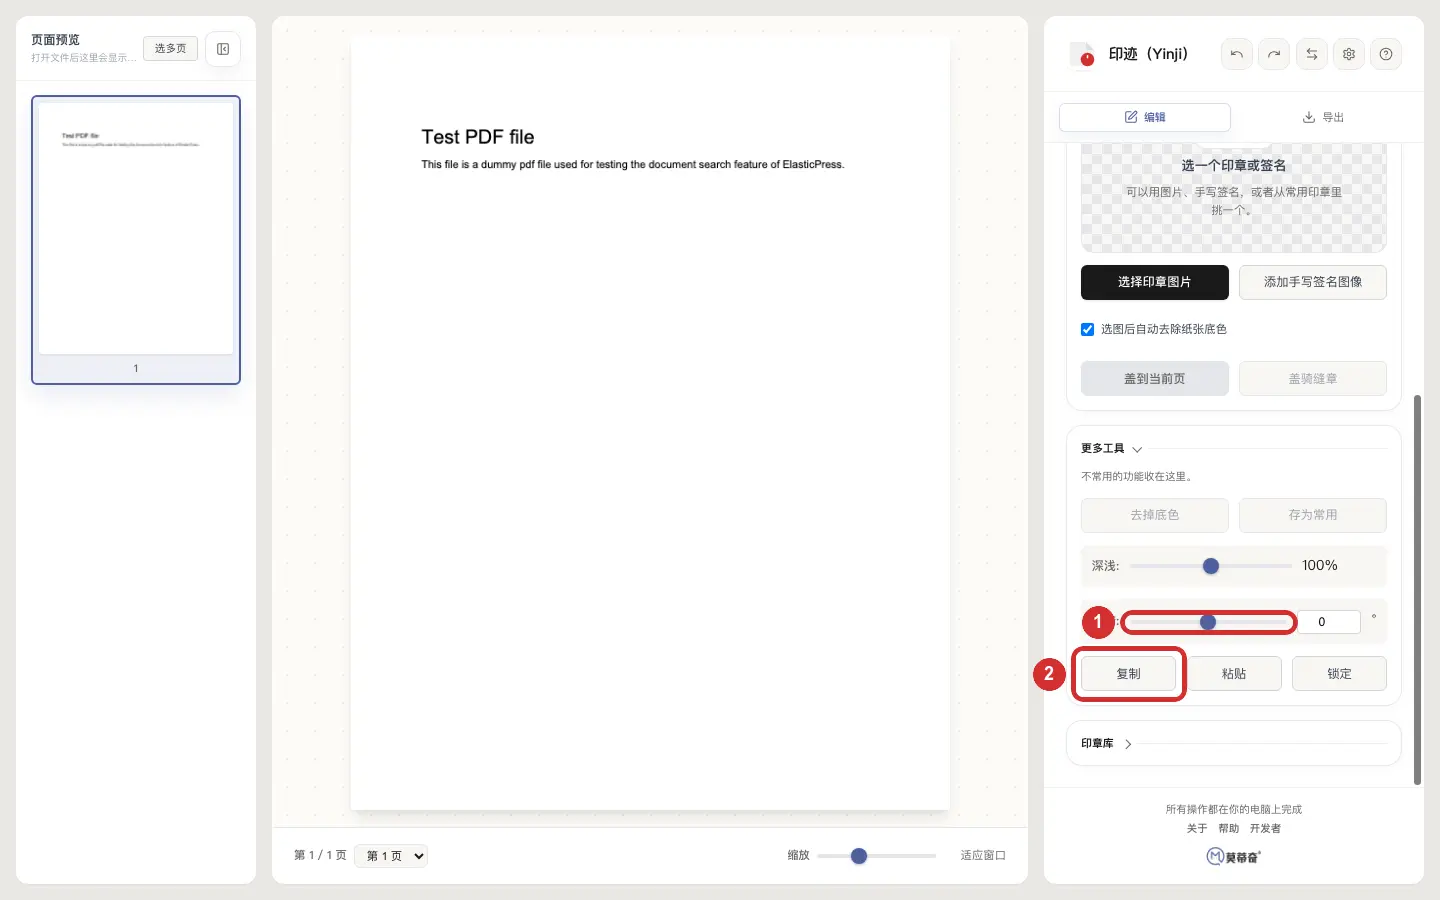The height and width of the screenshot is (900, 1440).
Task: Open the 关于 link
Action: click(1197, 829)
